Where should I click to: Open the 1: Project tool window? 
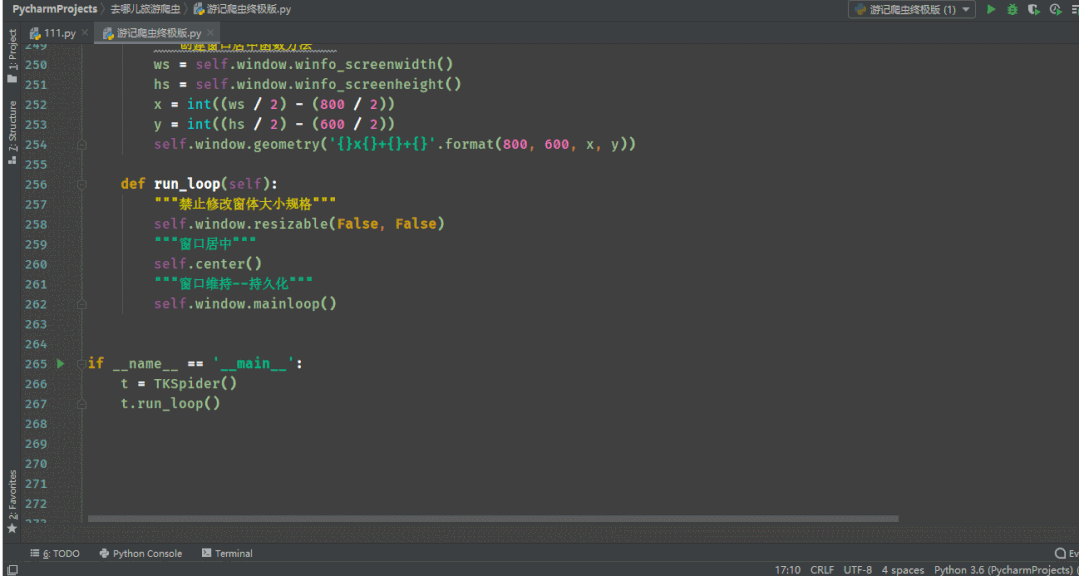(x=12, y=50)
